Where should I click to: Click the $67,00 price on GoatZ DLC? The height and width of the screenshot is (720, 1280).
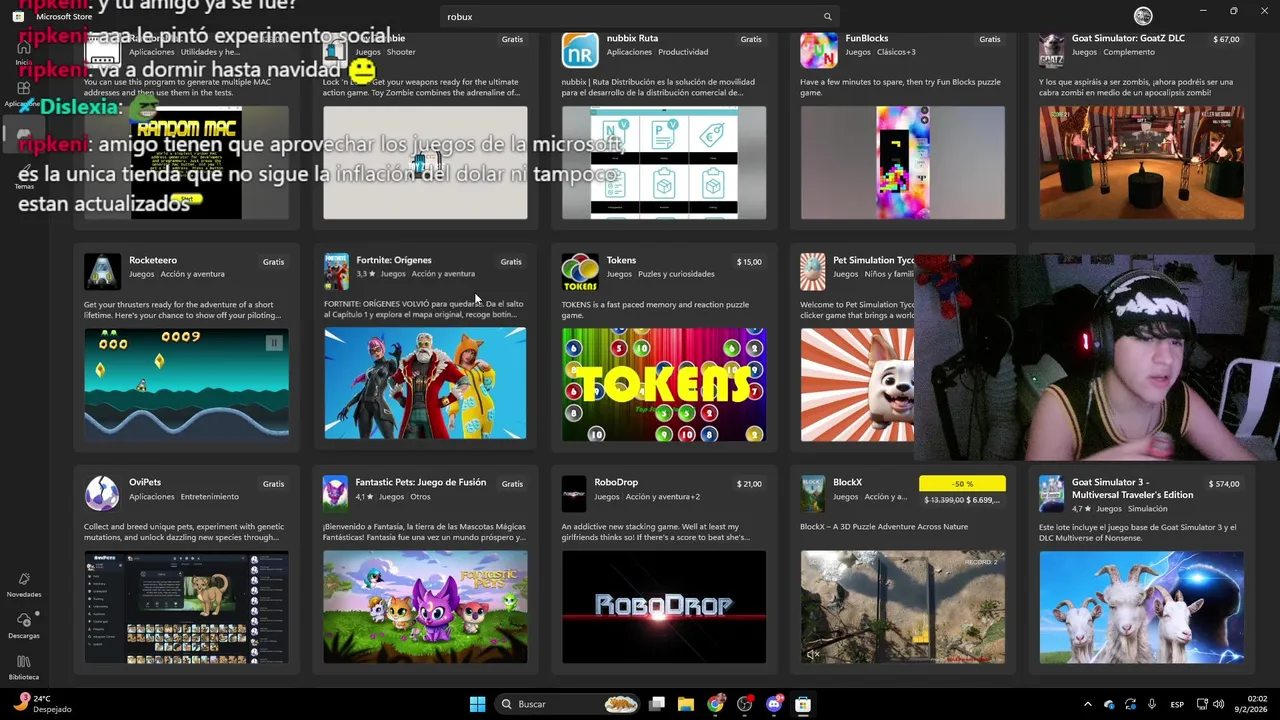pos(1226,40)
